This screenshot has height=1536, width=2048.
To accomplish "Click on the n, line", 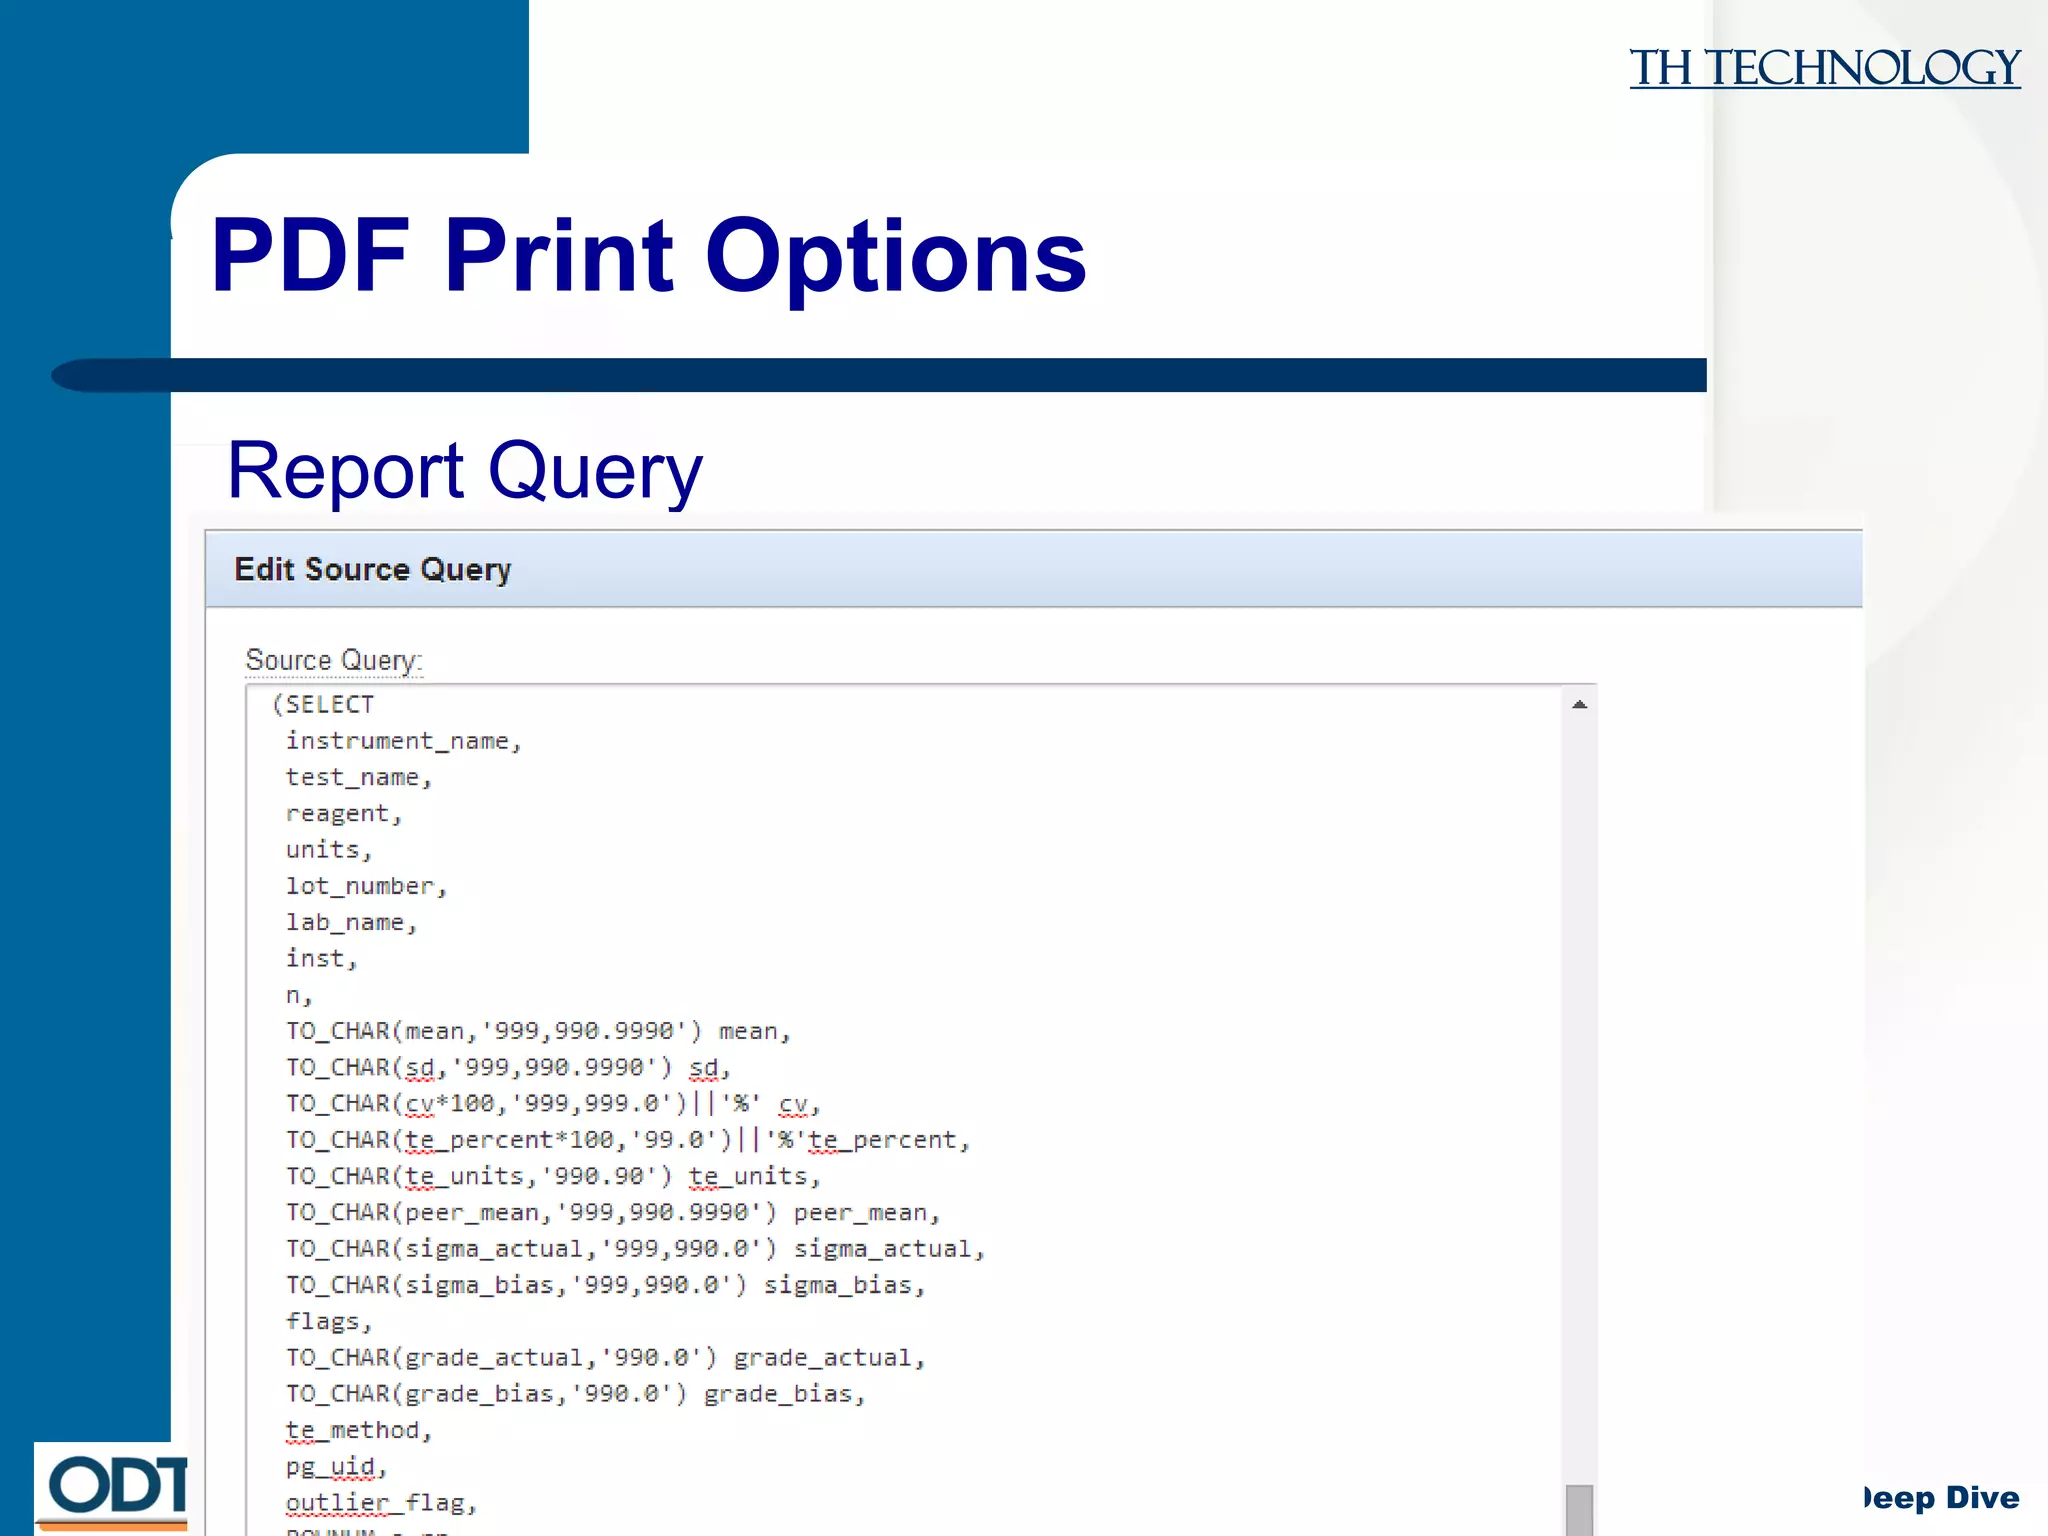I will coord(299,995).
